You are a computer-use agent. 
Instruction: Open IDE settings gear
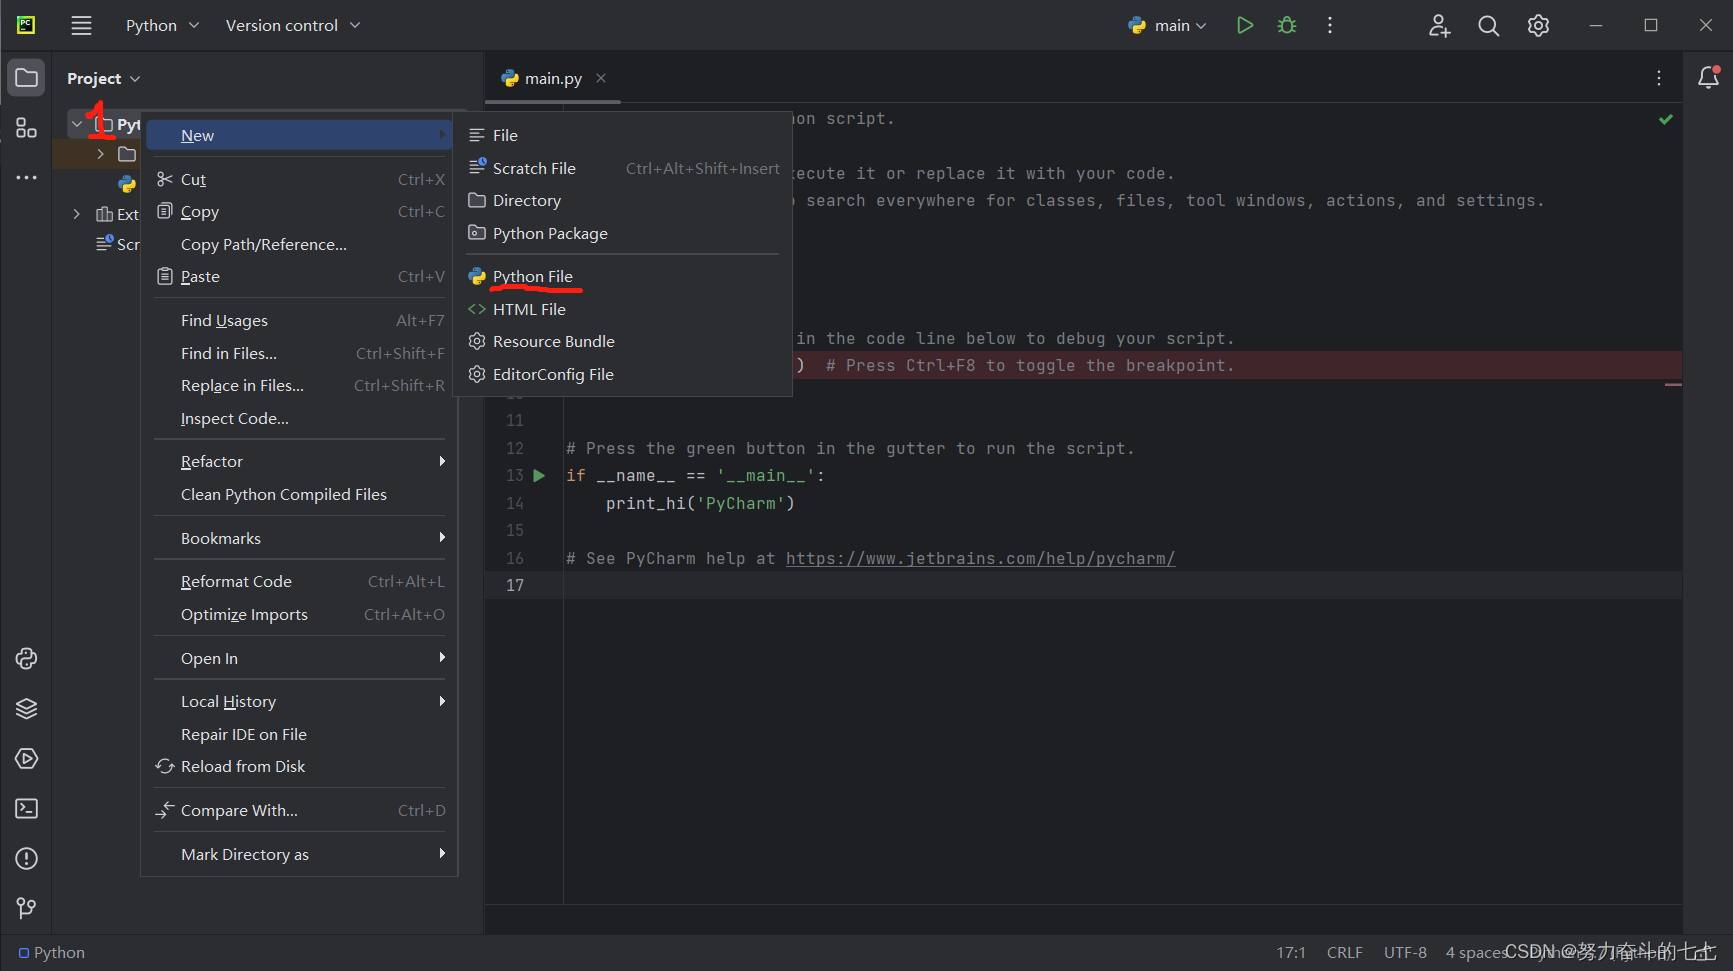tap(1538, 25)
